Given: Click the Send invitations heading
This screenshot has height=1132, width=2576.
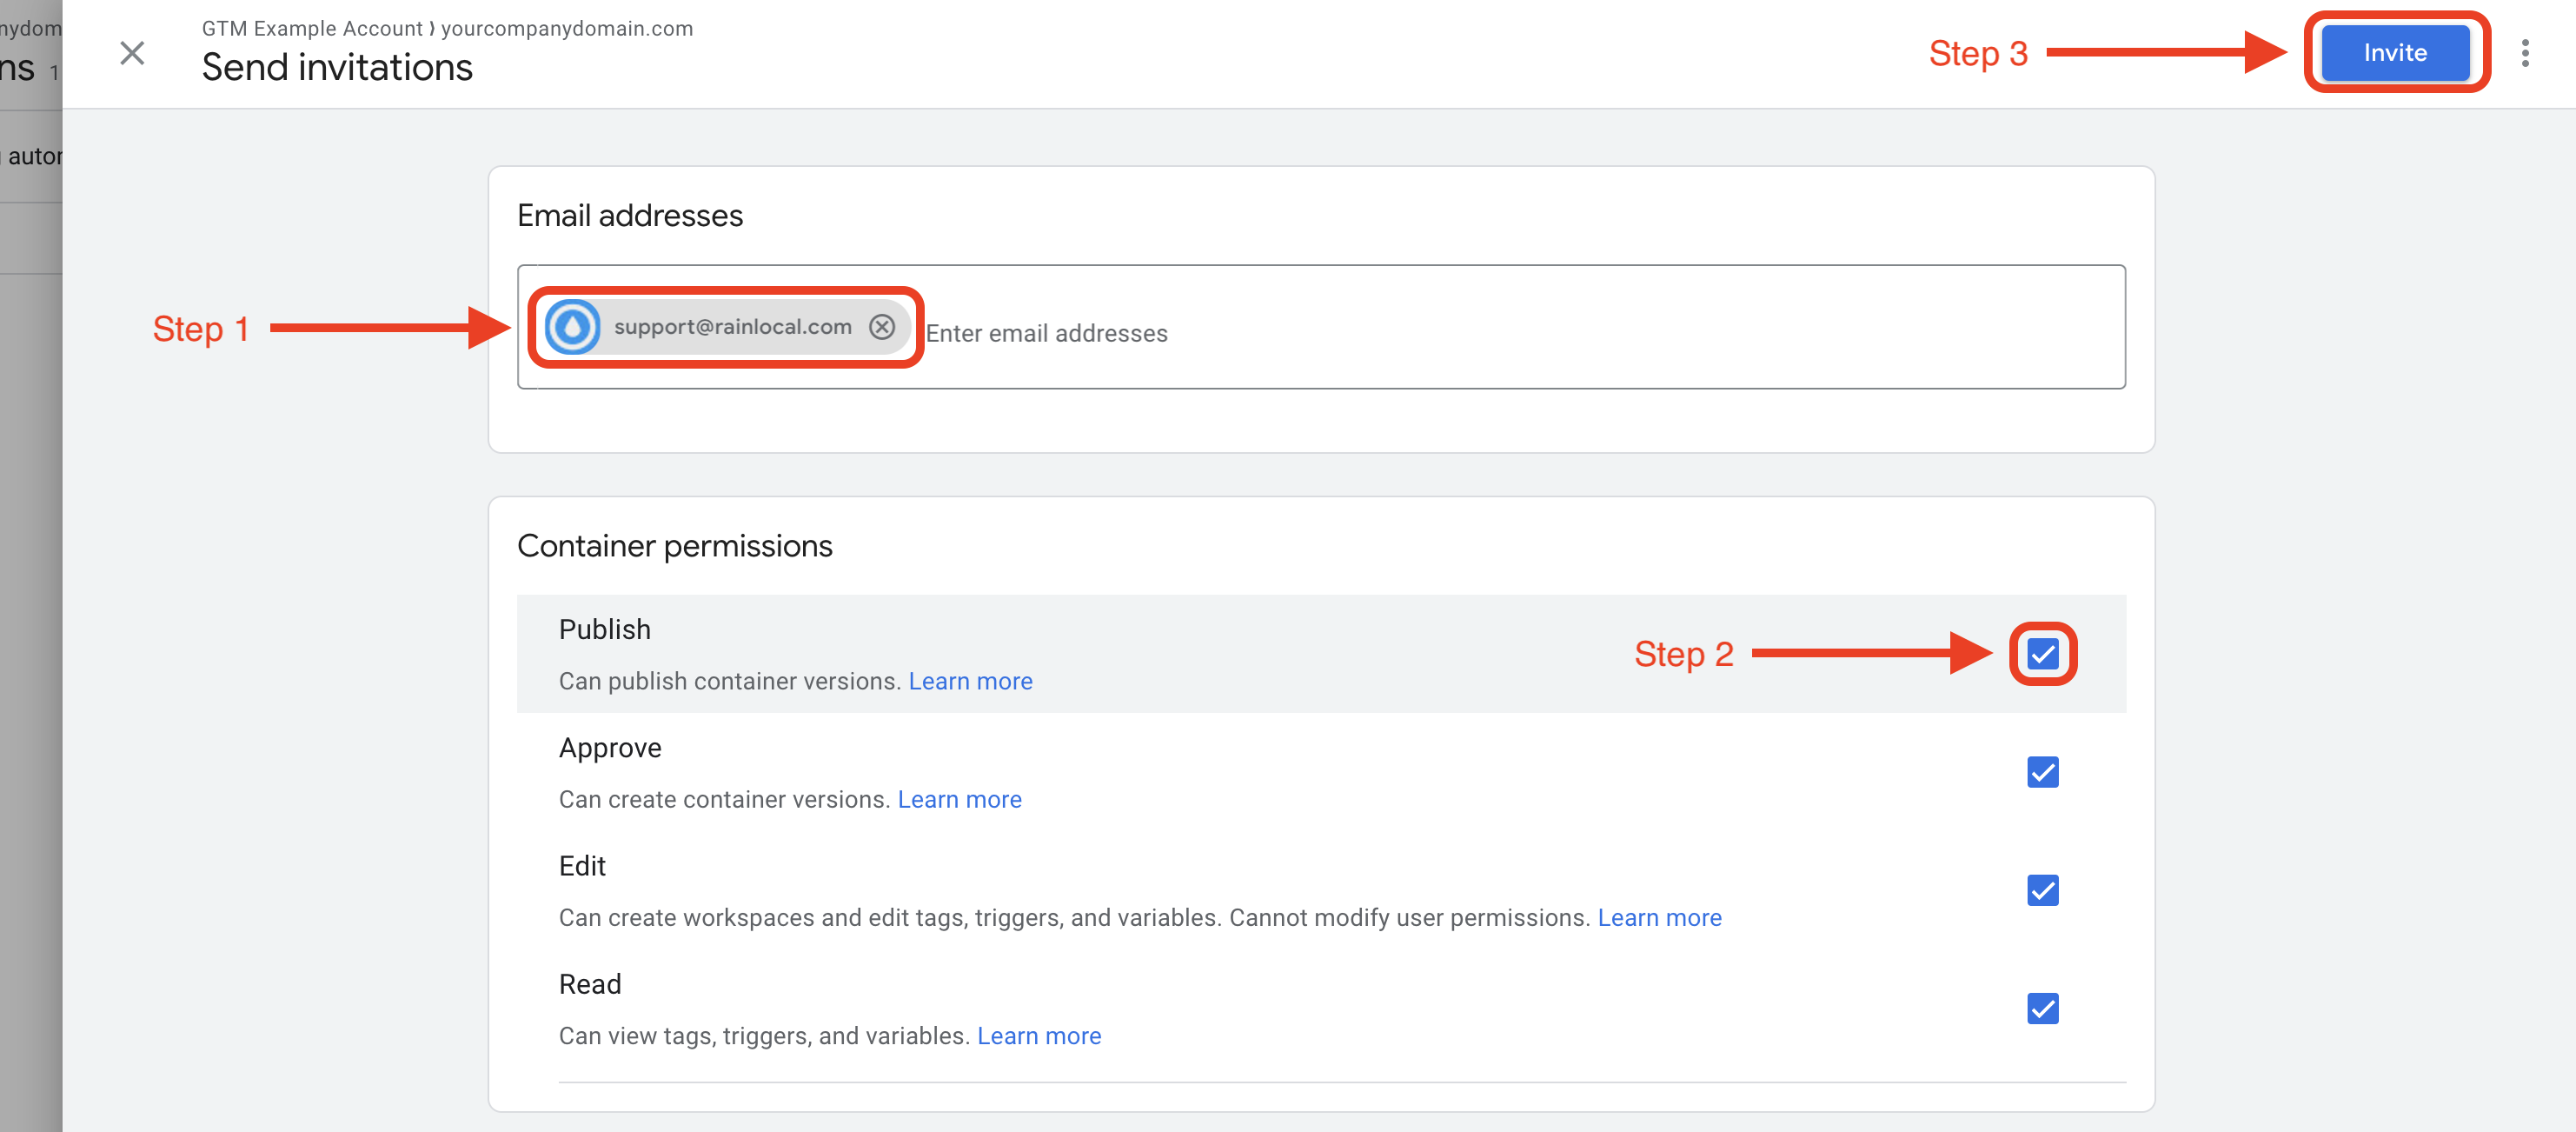Looking at the screenshot, I should (337, 67).
